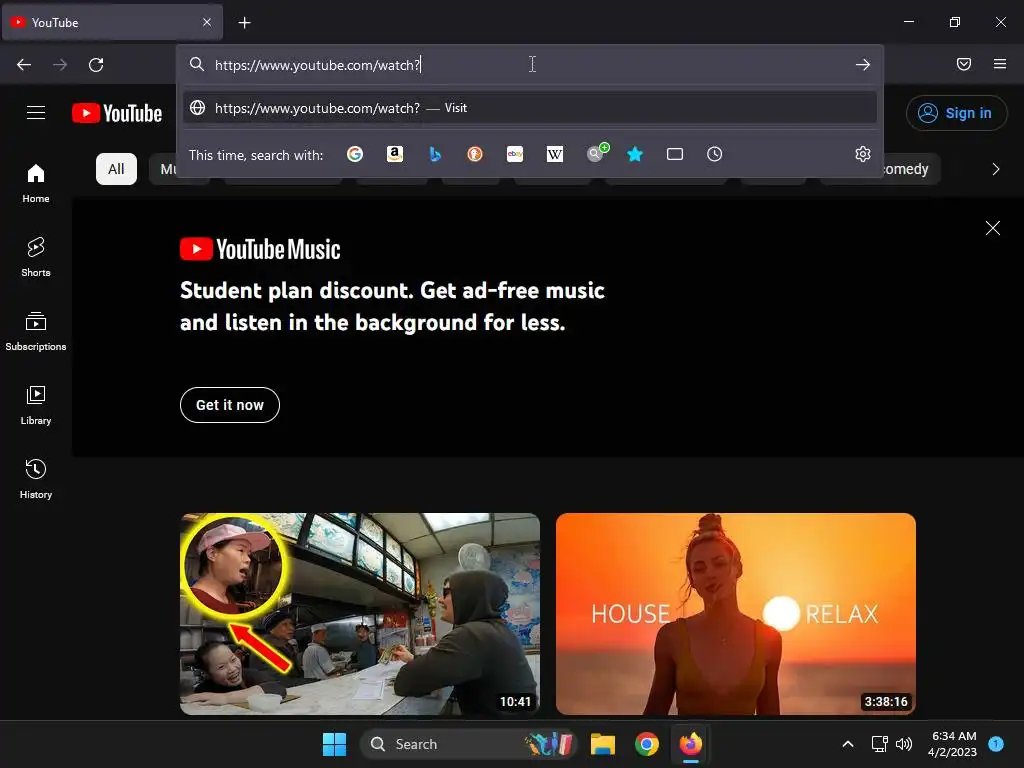This screenshot has width=1024, height=768.
Task: Select the All filter chip
Action: tap(116, 169)
